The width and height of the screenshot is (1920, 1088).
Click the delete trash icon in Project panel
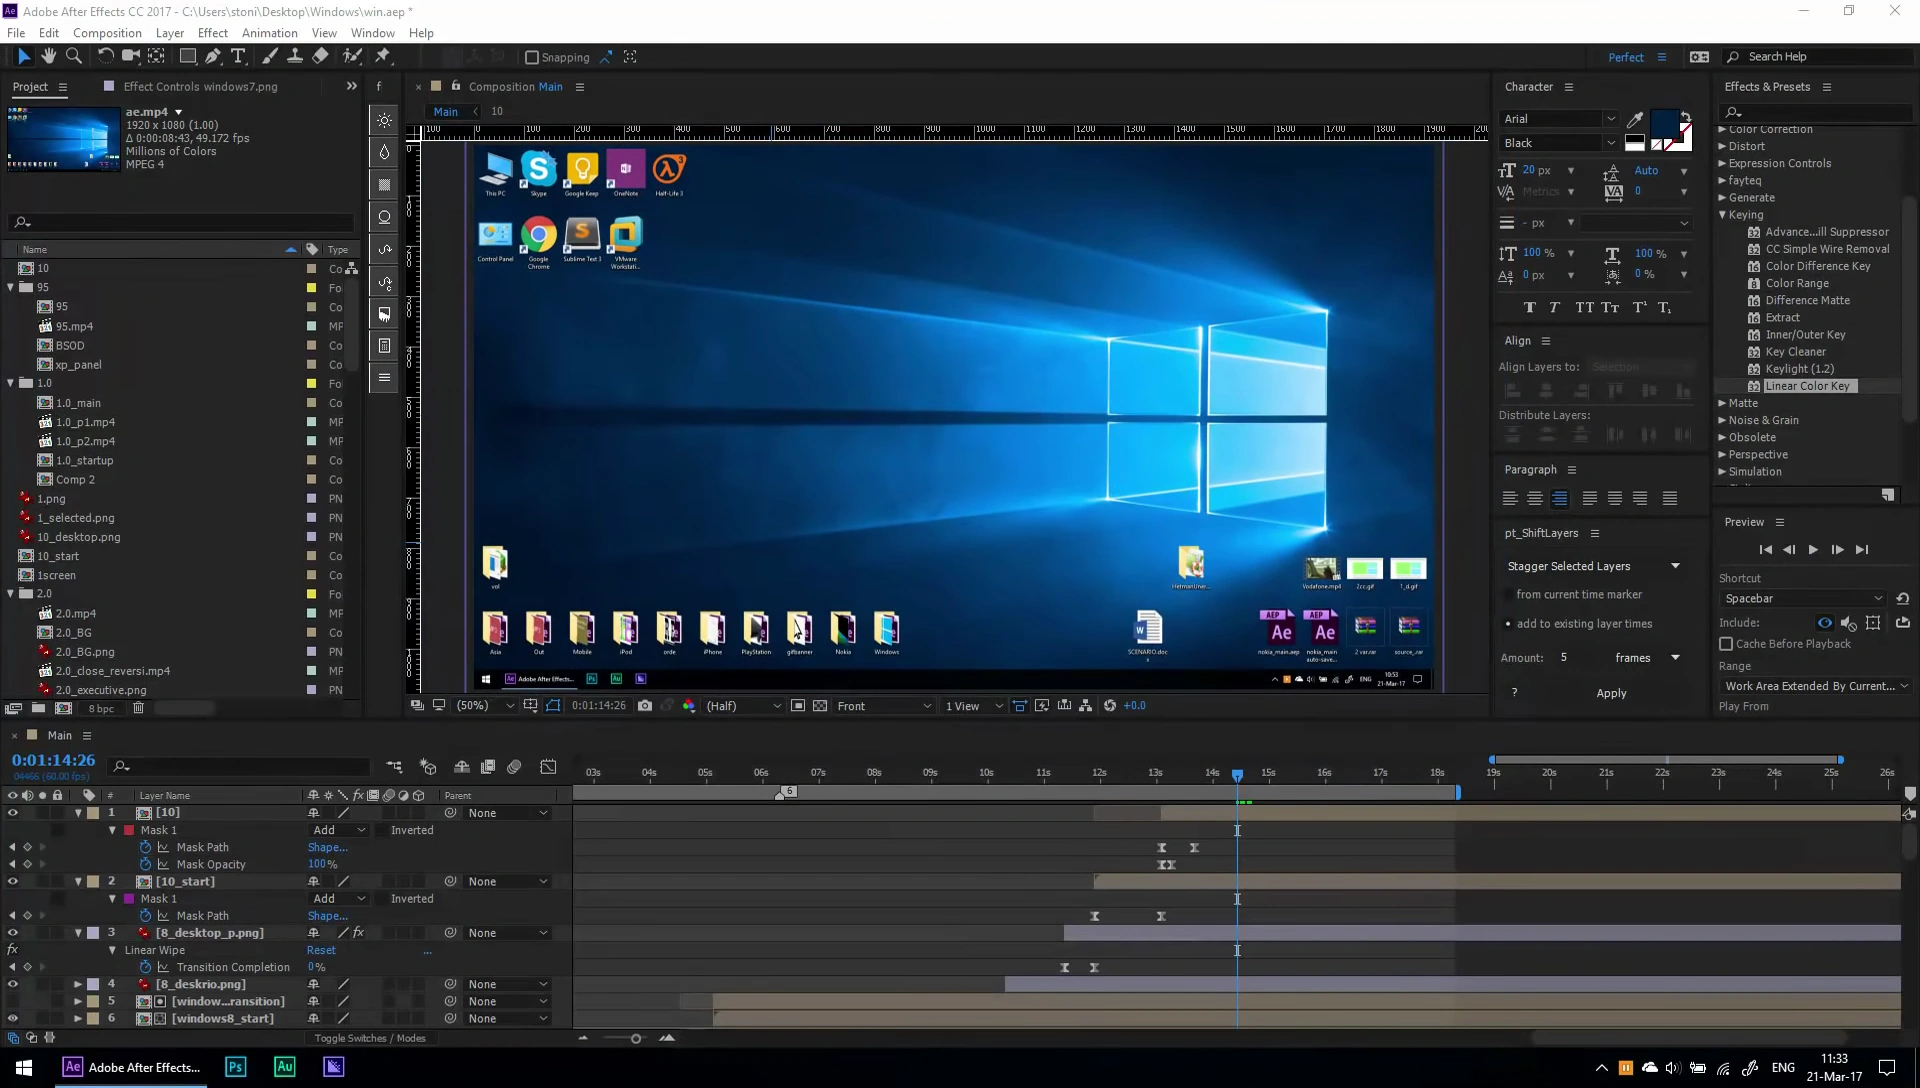pos(139,708)
